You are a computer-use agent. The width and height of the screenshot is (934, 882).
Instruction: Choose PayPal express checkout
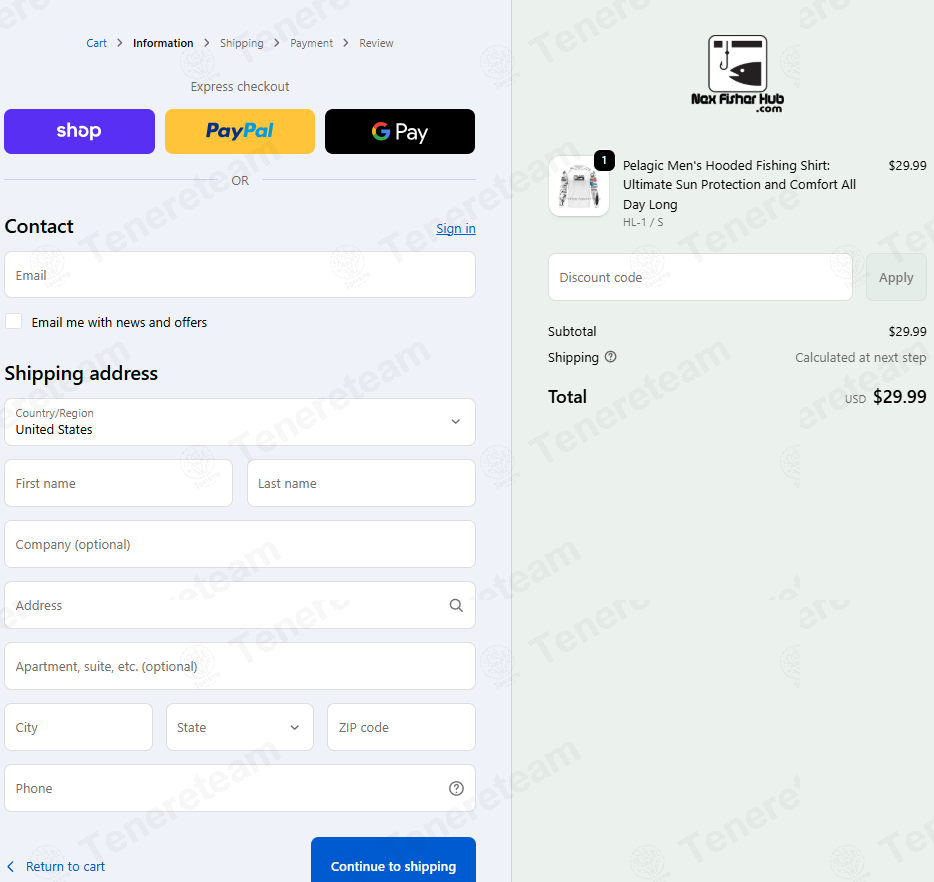[239, 131]
